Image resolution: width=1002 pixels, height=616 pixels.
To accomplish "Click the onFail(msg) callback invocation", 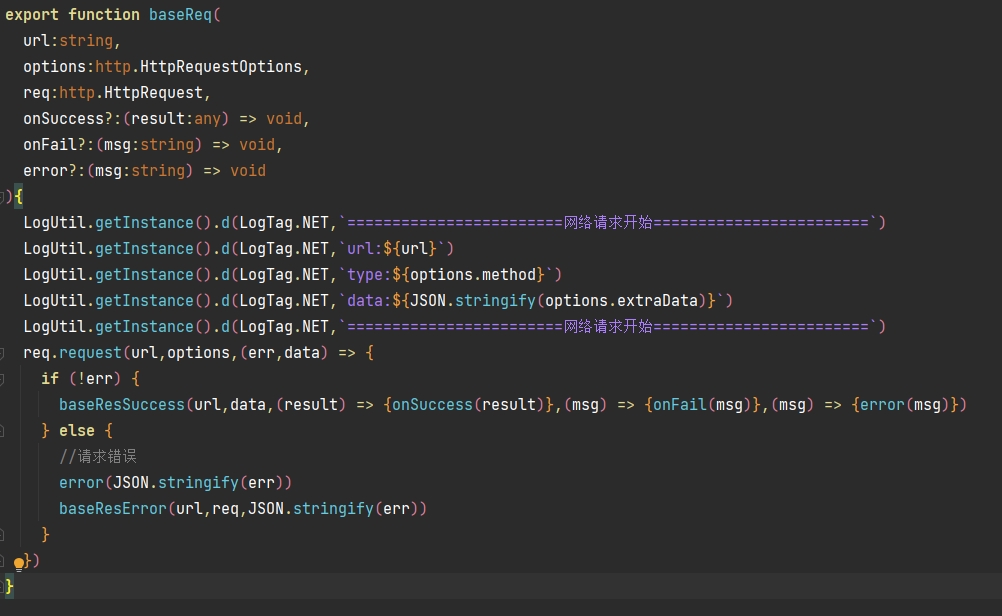I will (702, 404).
